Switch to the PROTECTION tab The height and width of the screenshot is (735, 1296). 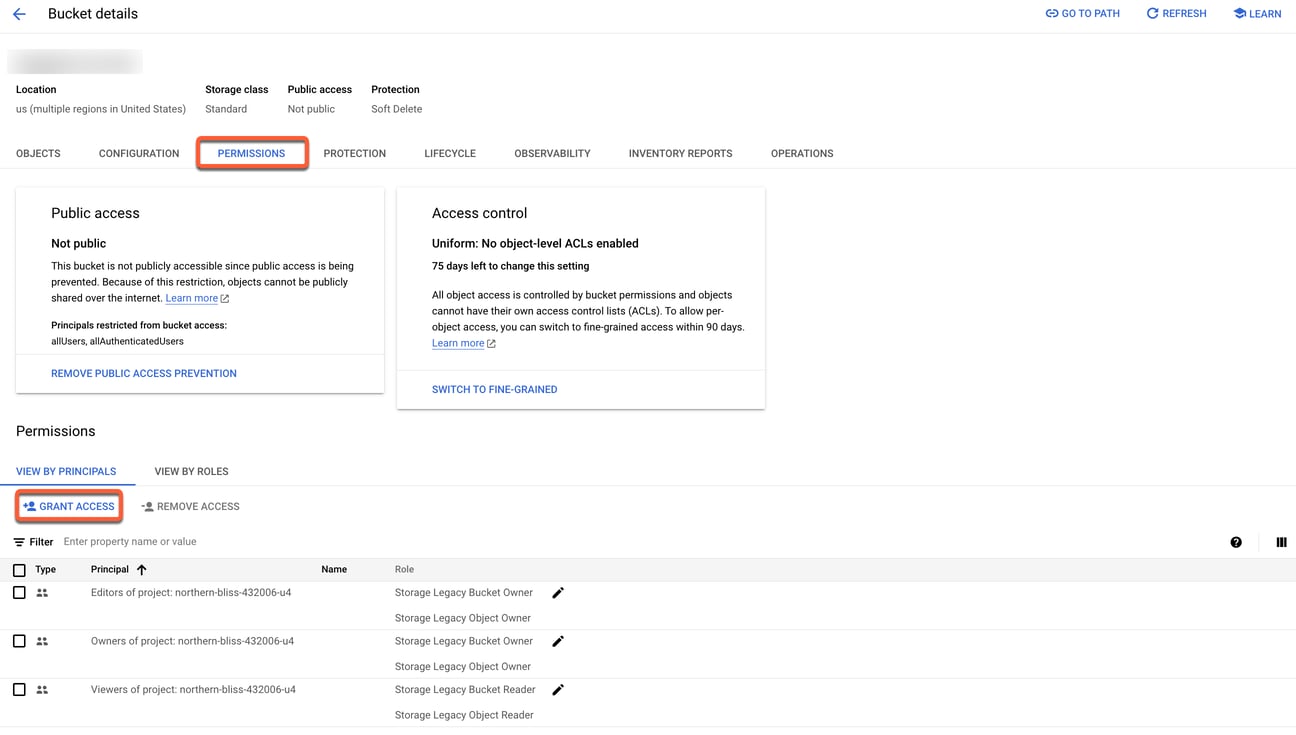[x=354, y=153]
